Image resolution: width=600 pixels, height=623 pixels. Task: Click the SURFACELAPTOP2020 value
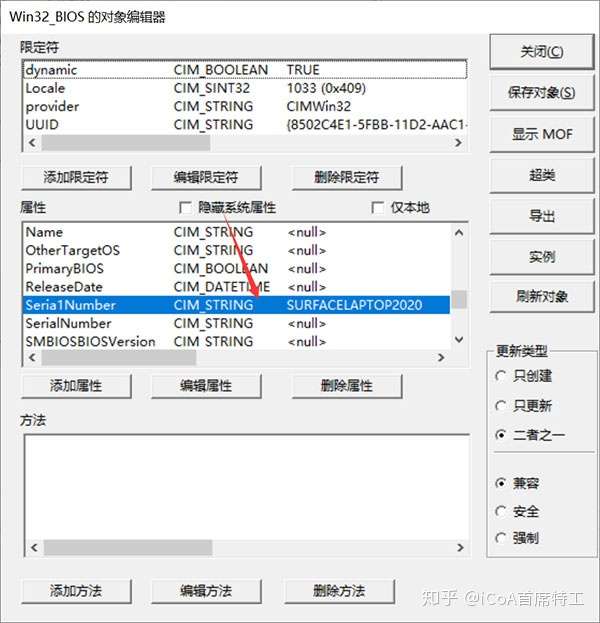point(354,305)
